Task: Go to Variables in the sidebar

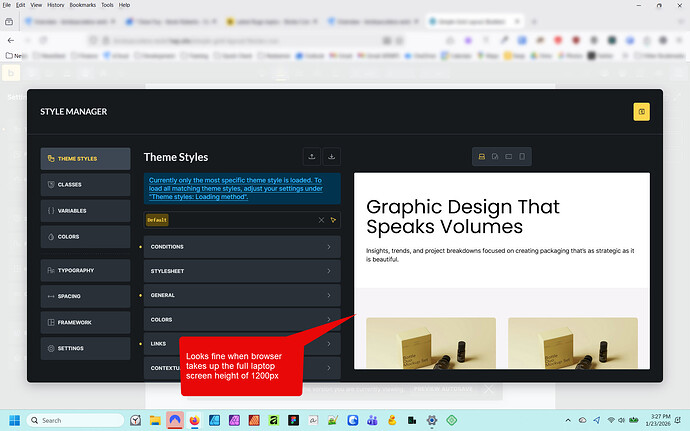Action: coord(86,211)
